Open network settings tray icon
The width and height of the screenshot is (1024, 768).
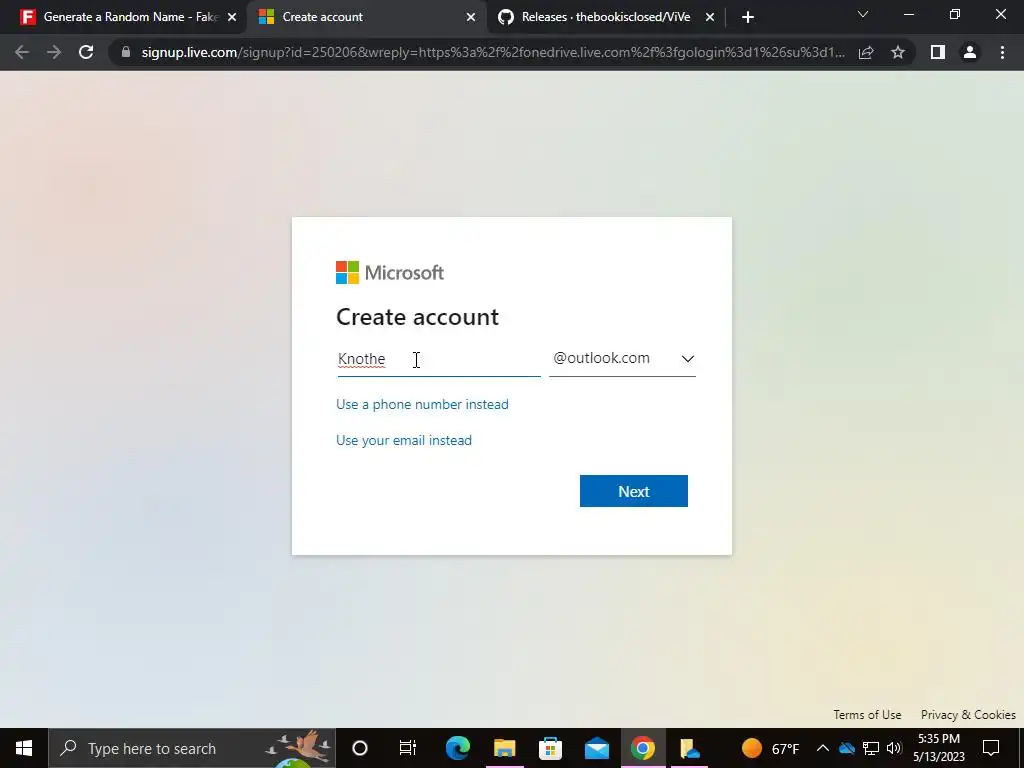point(871,748)
